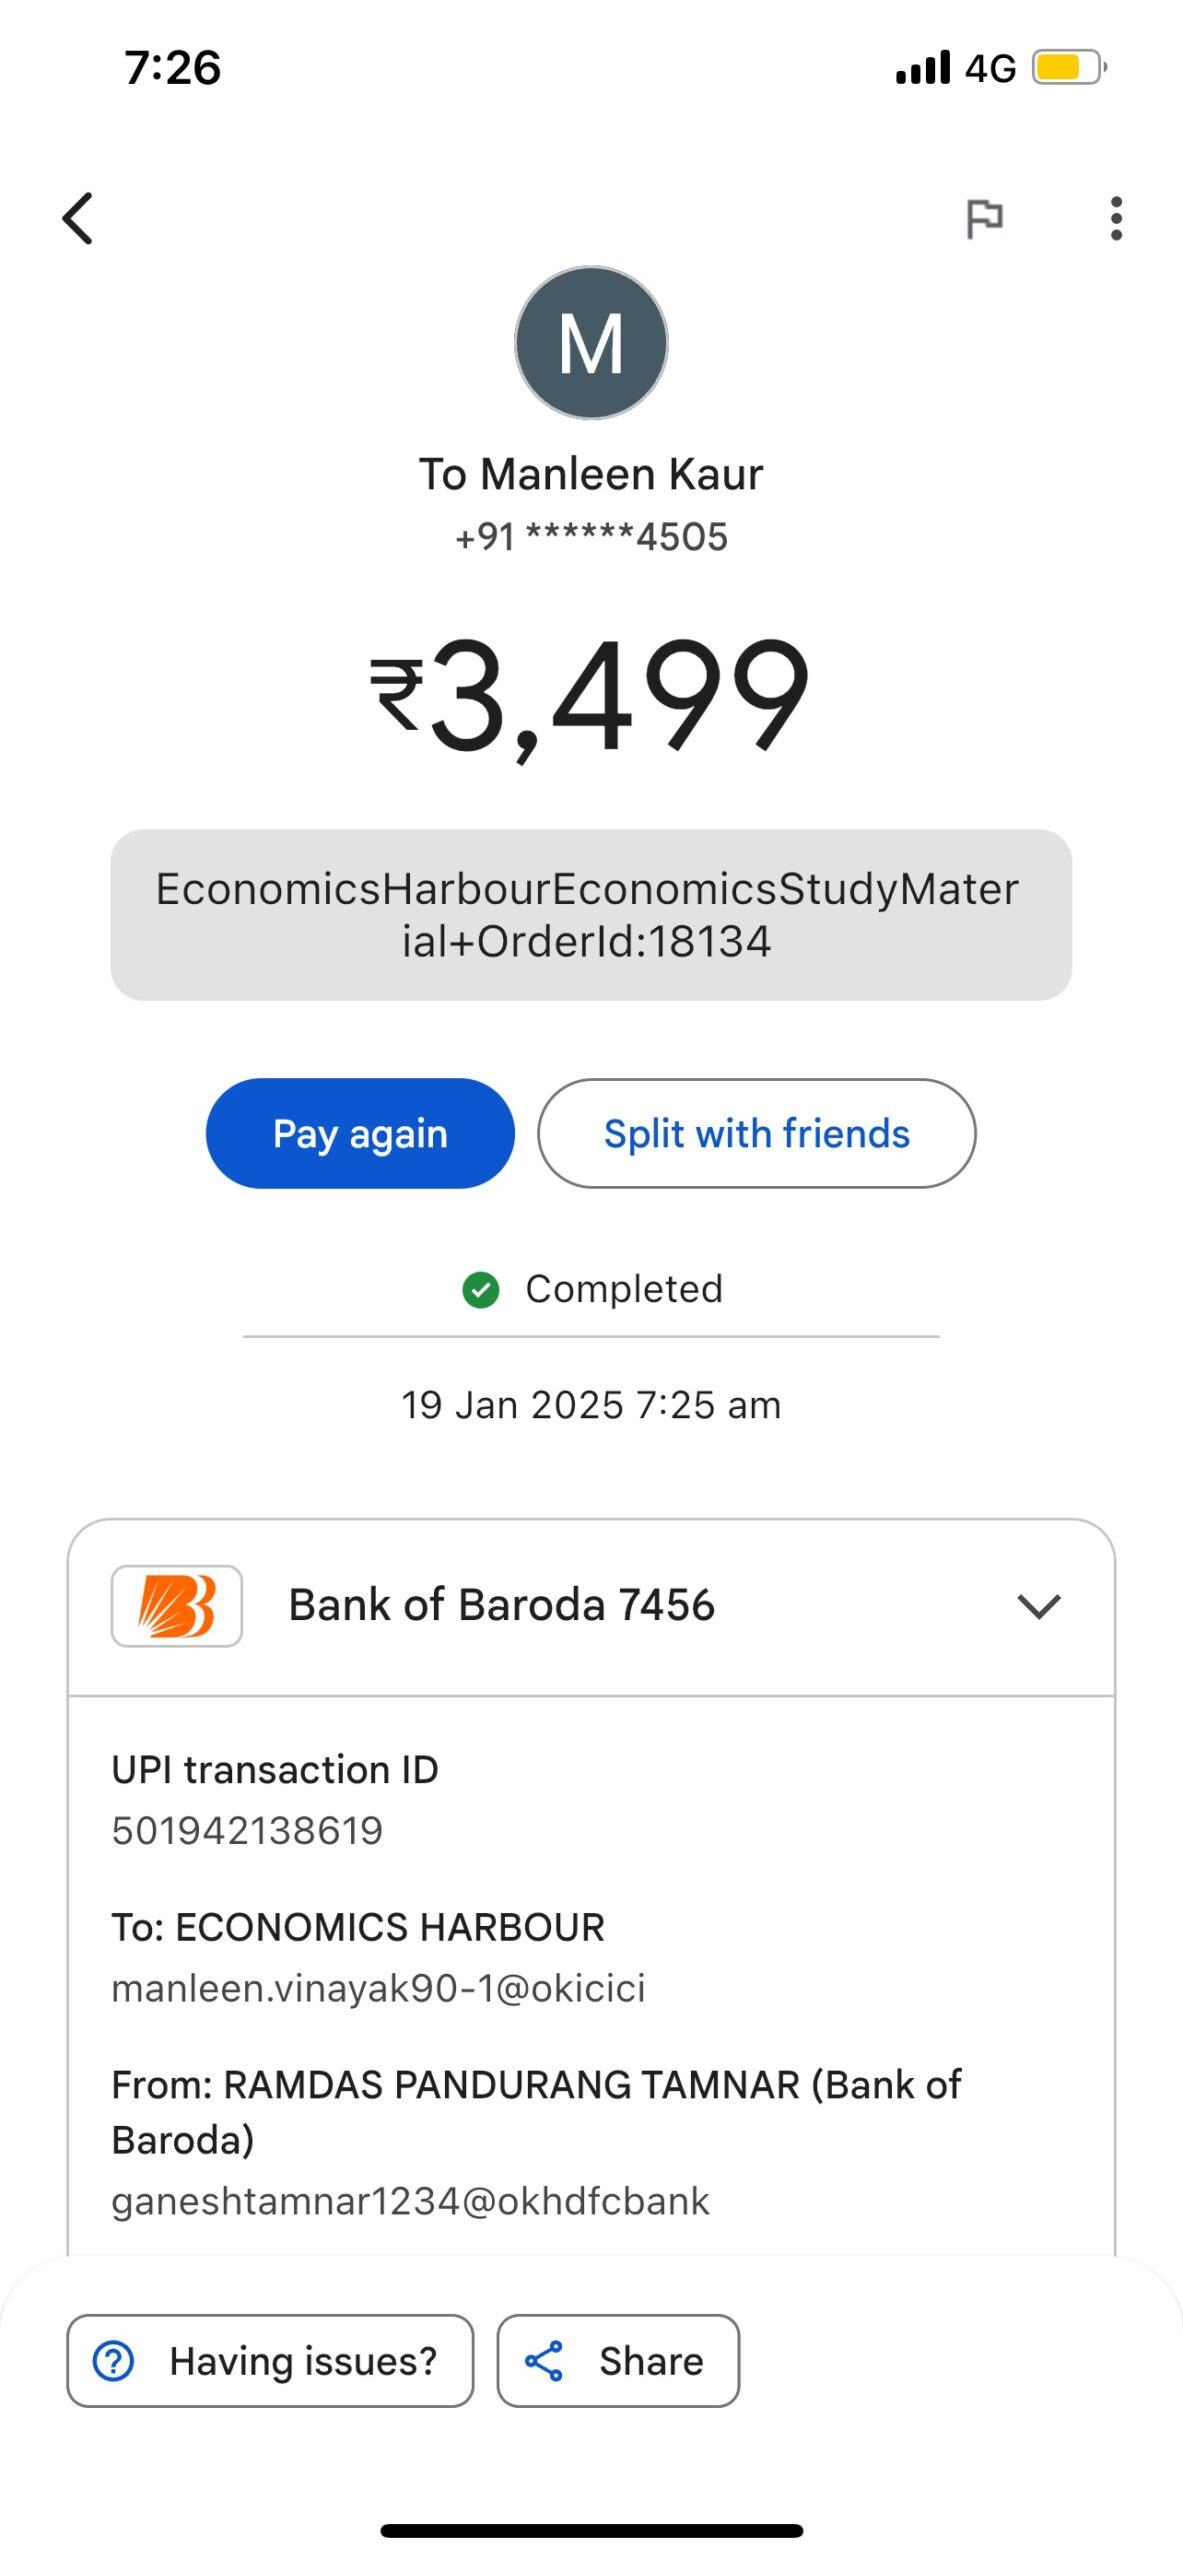Tap the signal strength bars
The height and width of the screenshot is (2560, 1183).
(x=922, y=68)
